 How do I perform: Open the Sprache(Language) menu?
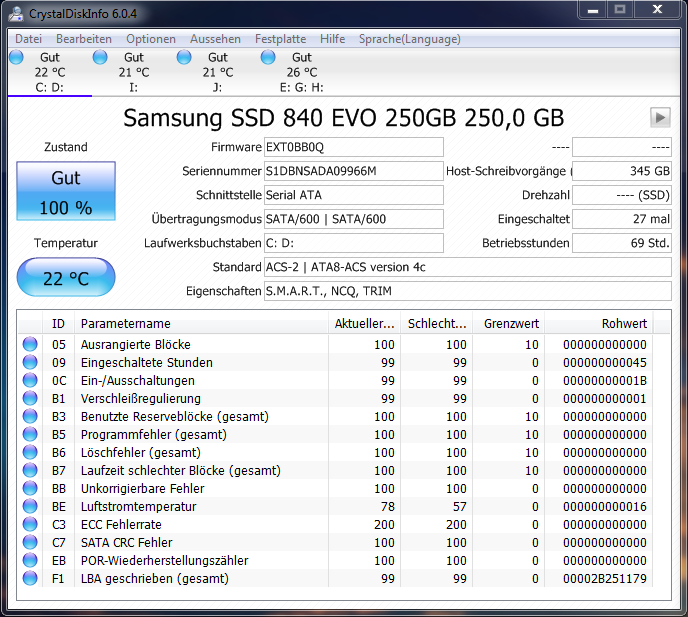(x=410, y=39)
